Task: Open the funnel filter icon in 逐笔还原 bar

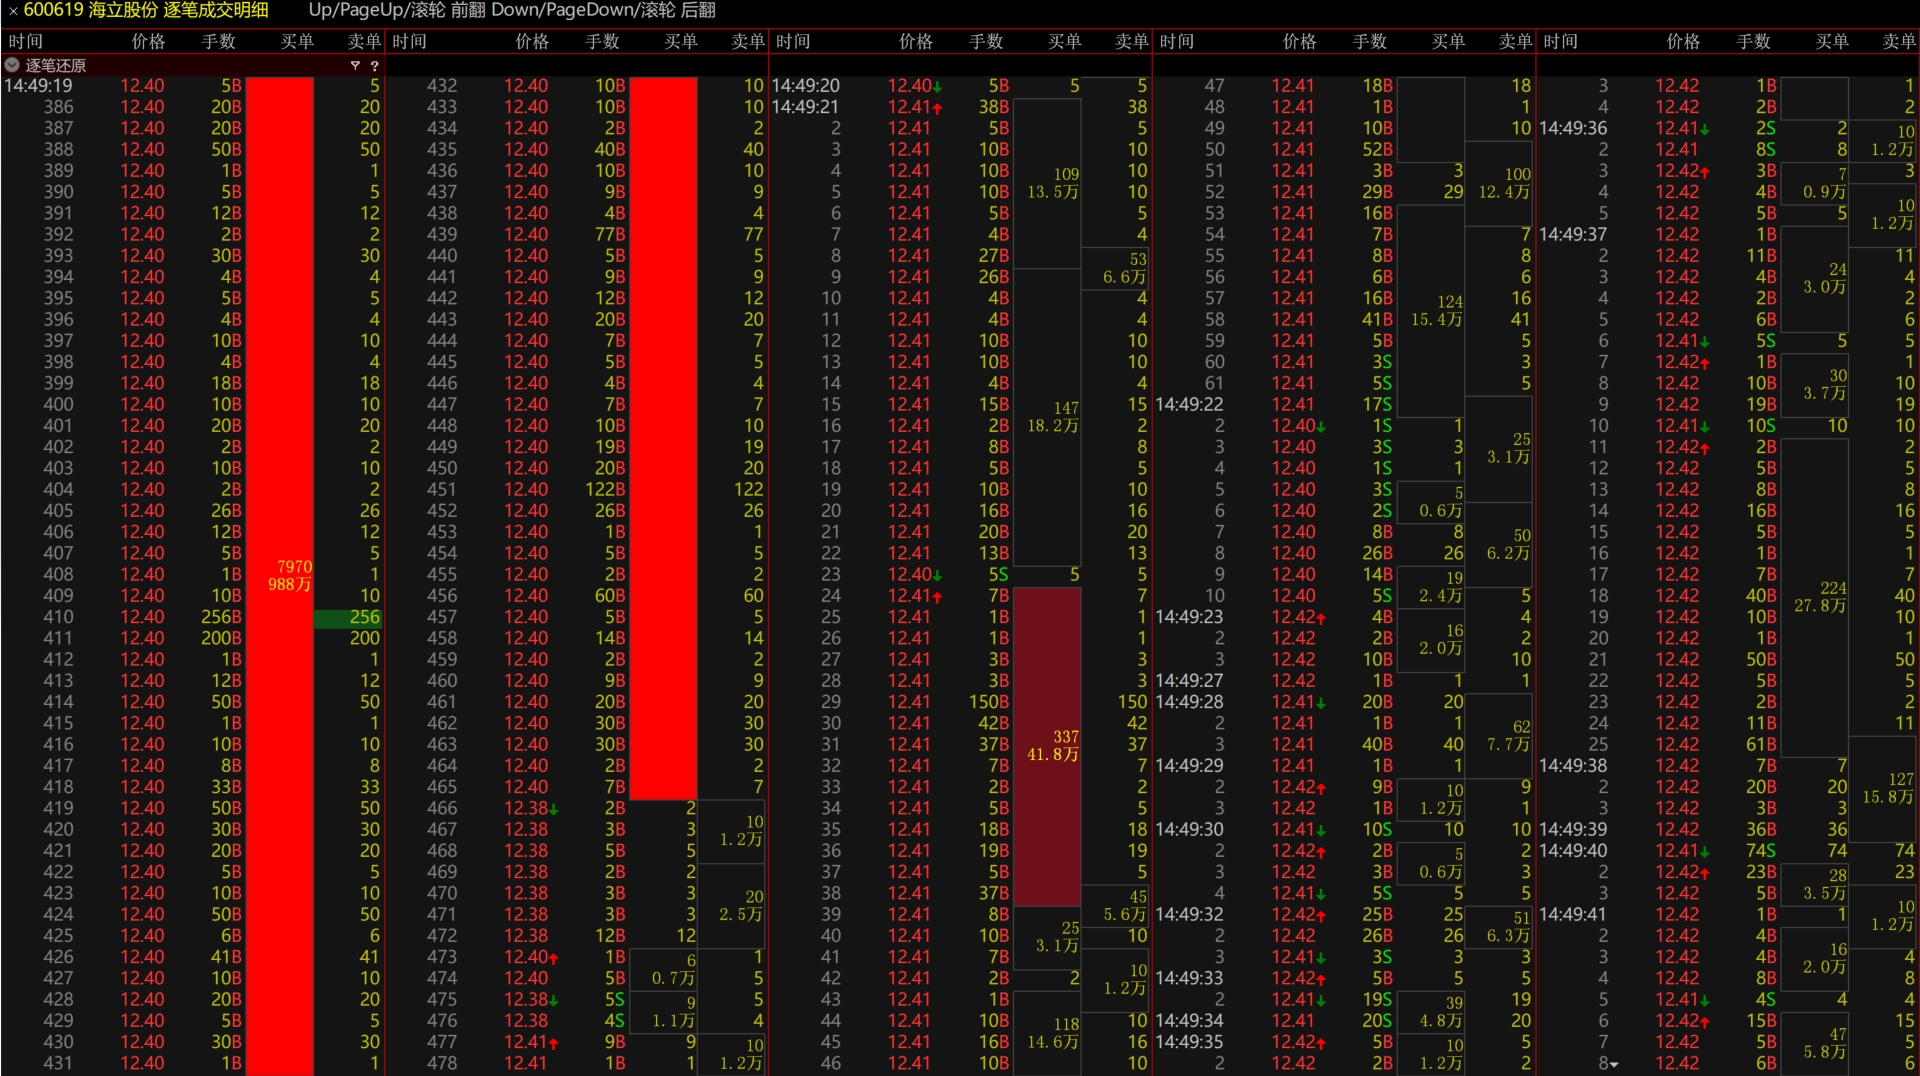Action: pos(355,65)
